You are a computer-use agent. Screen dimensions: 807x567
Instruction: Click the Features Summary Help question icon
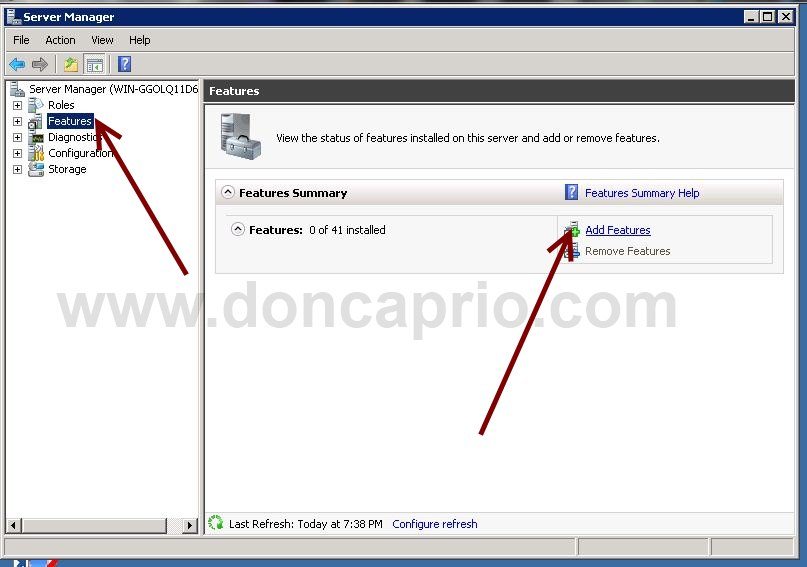click(x=571, y=192)
